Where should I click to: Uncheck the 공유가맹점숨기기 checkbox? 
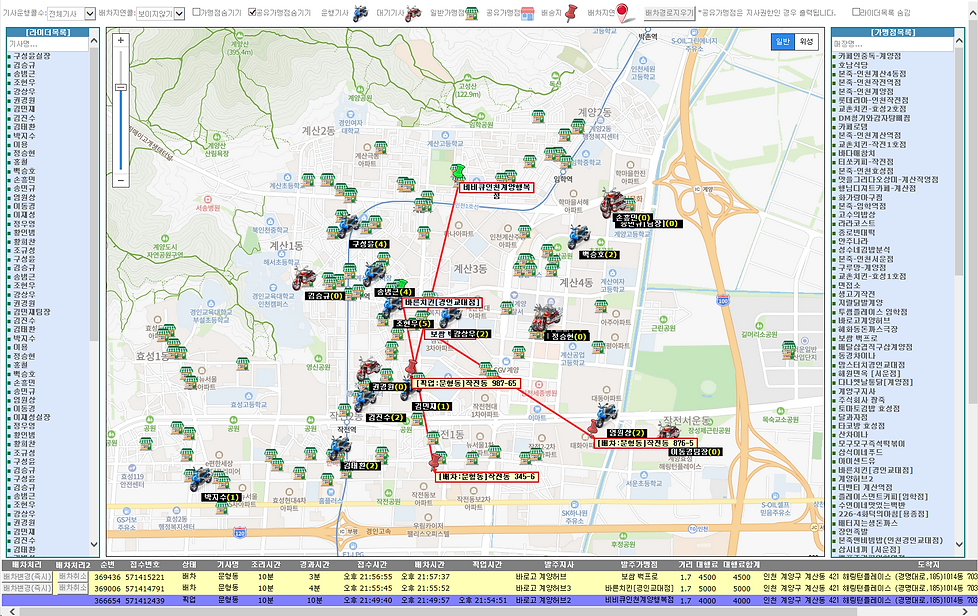tap(252, 12)
